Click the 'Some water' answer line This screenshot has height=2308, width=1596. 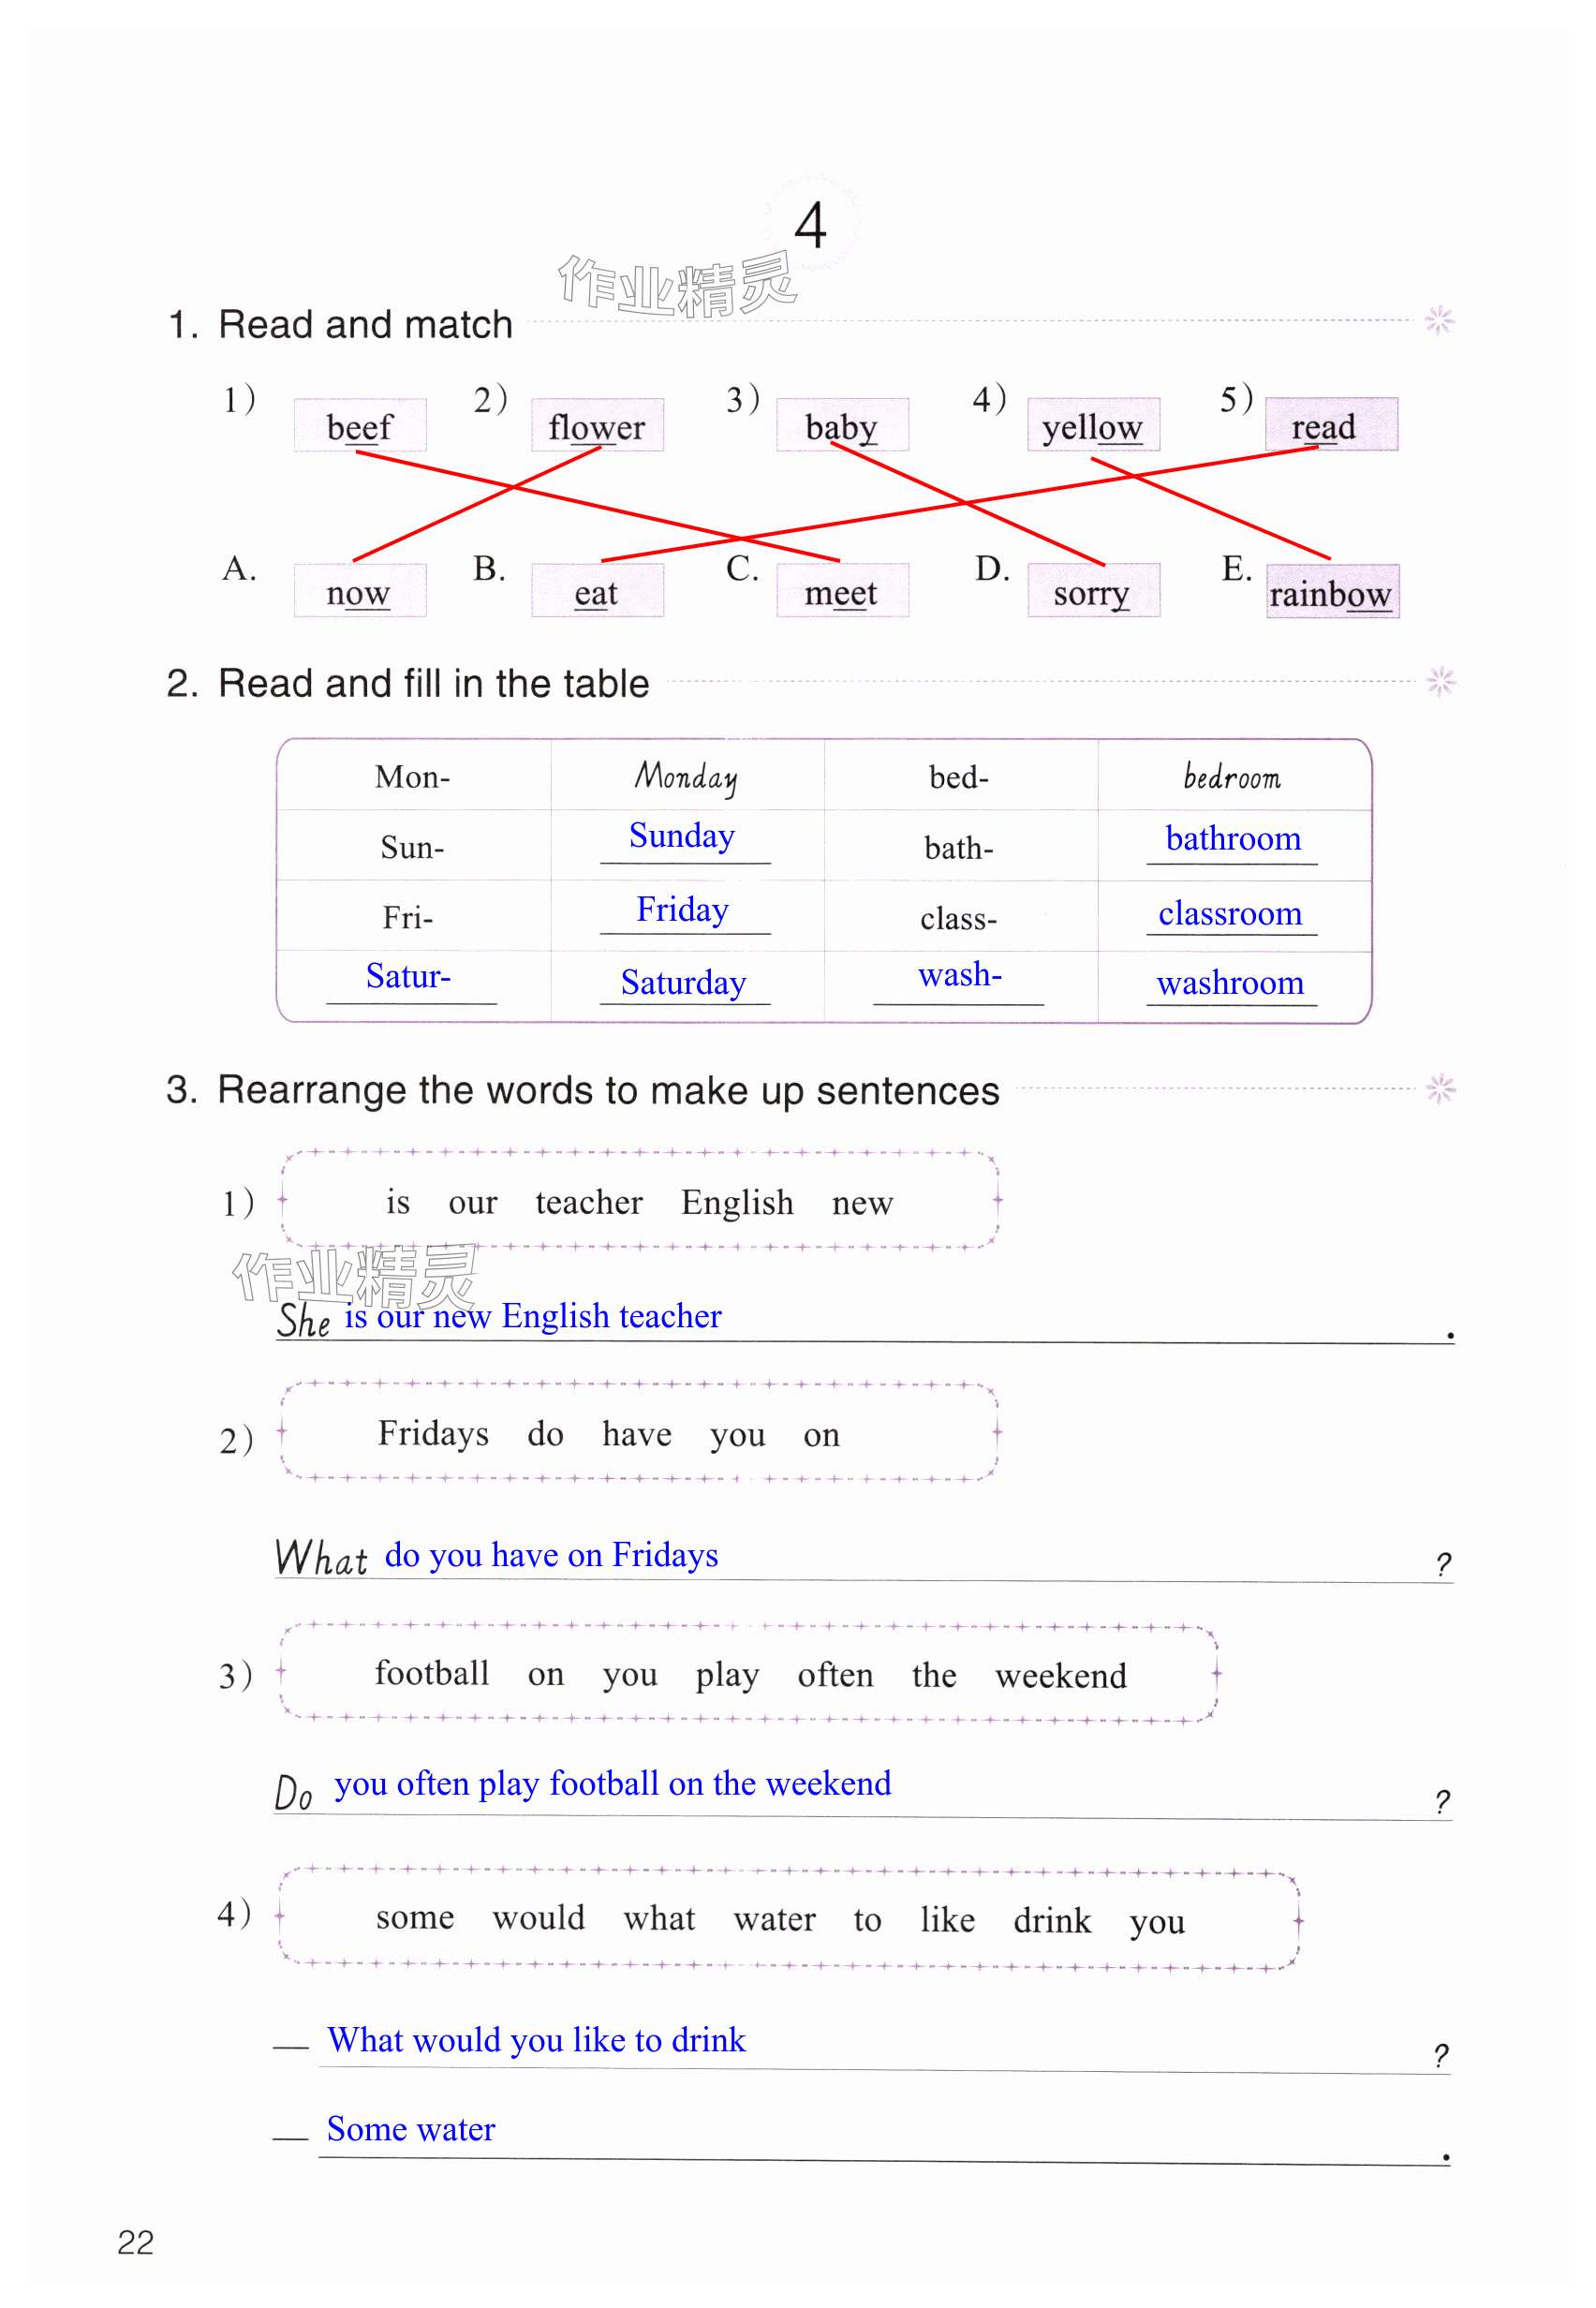(411, 2129)
